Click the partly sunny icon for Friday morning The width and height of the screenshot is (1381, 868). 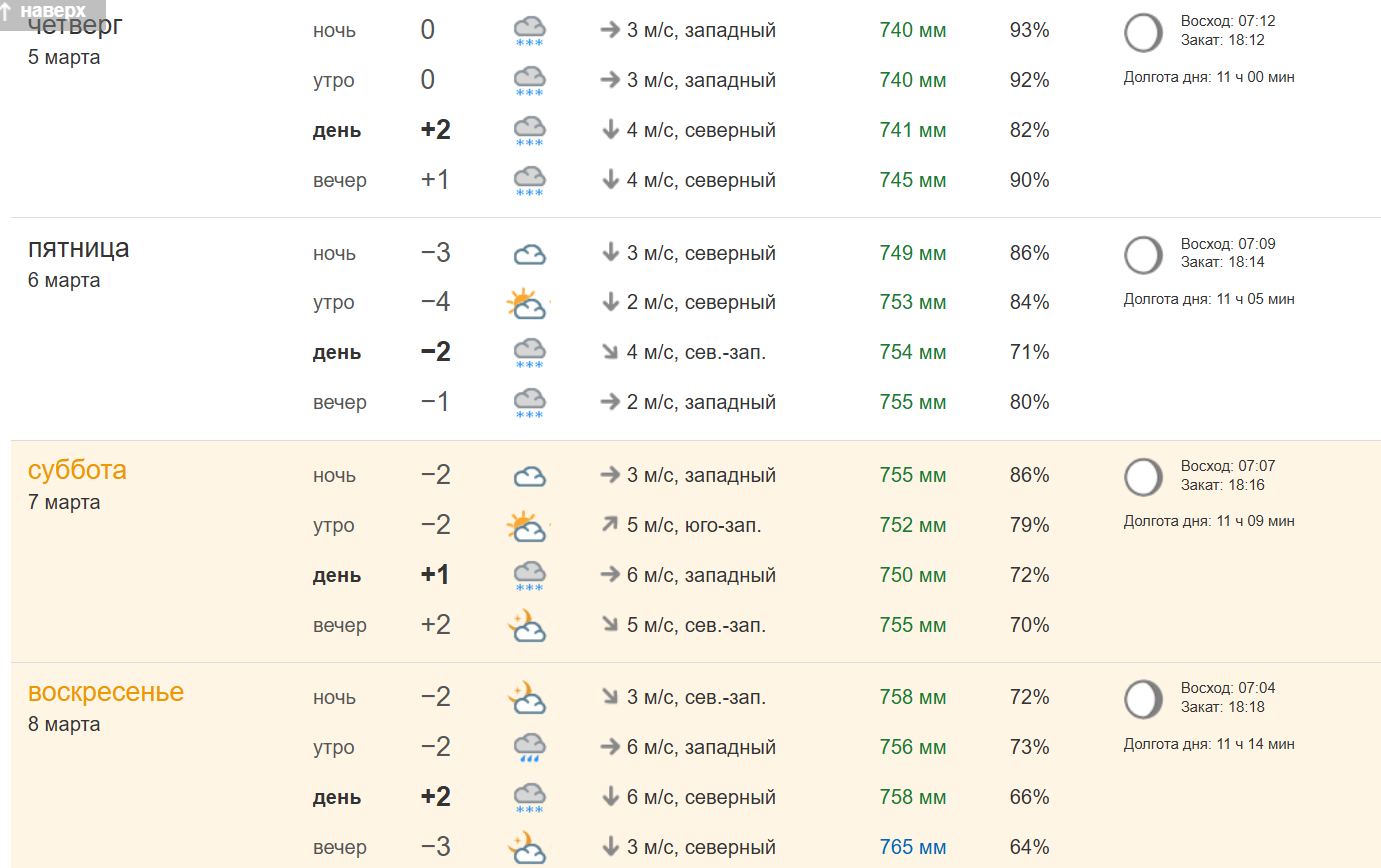coord(527,303)
